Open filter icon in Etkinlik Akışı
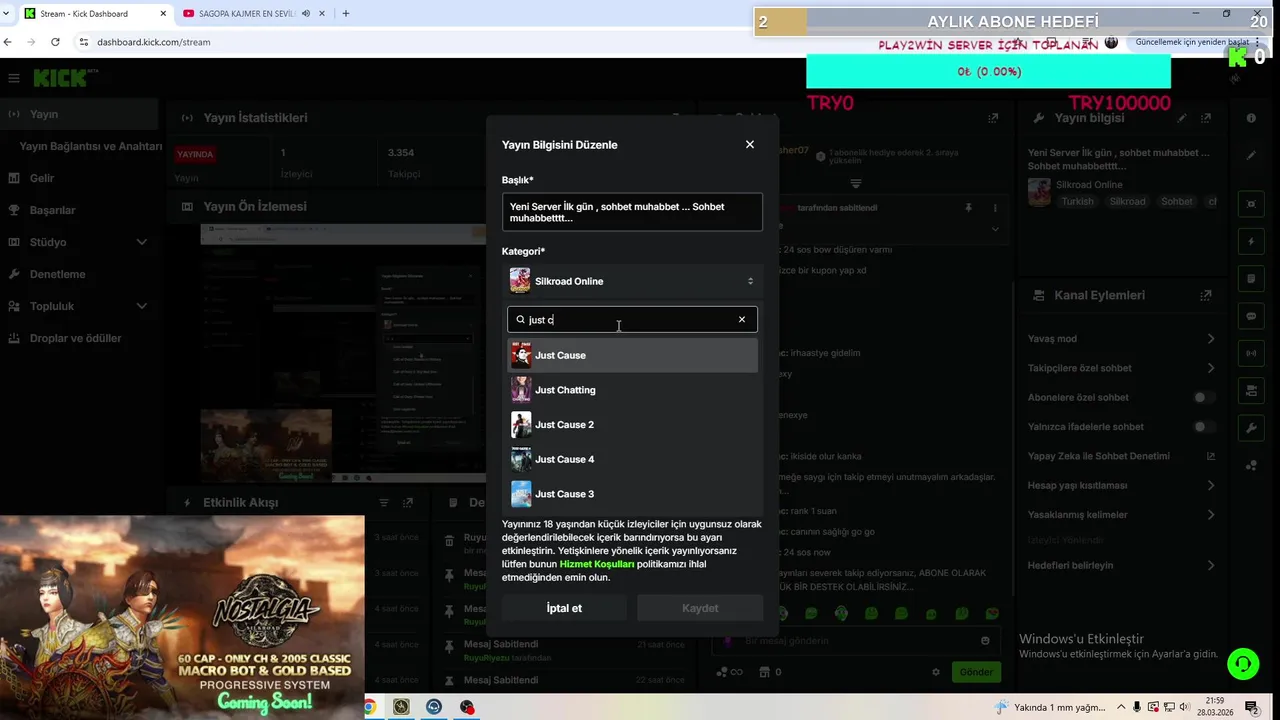Viewport: 1280px width, 720px height. (x=383, y=502)
